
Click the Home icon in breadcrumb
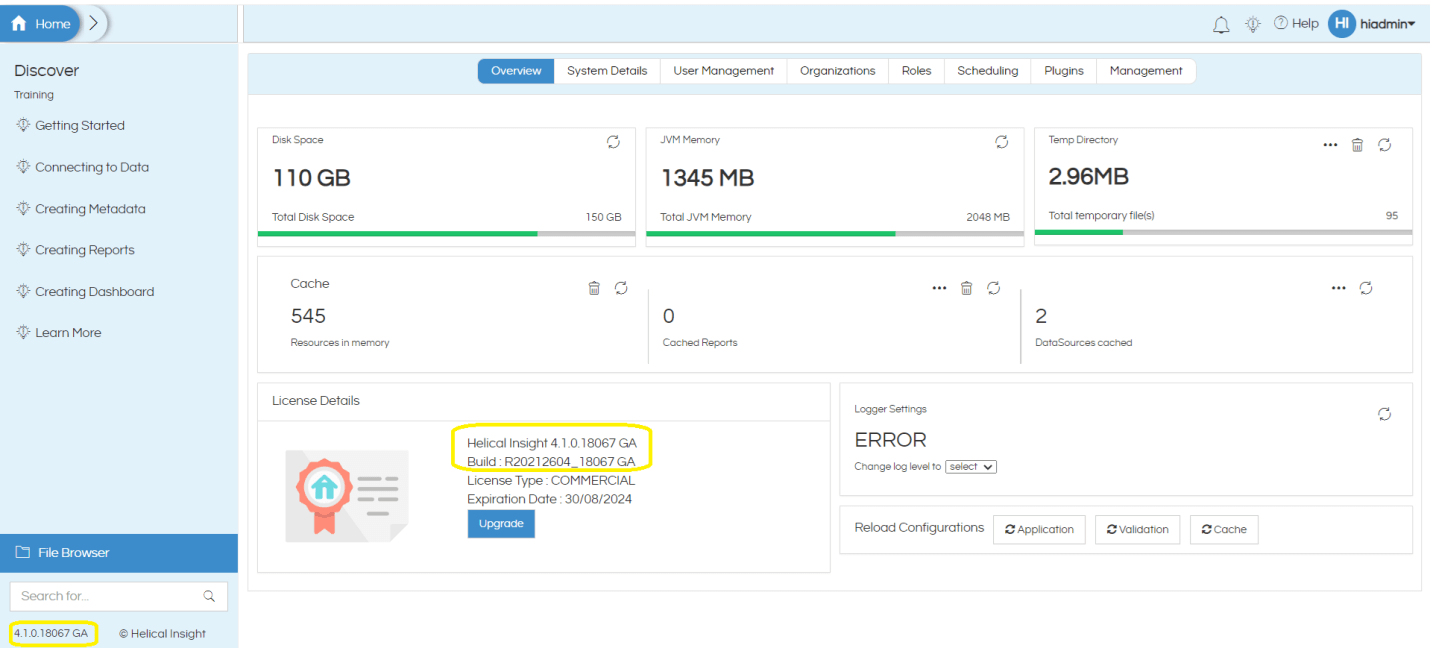19,24
